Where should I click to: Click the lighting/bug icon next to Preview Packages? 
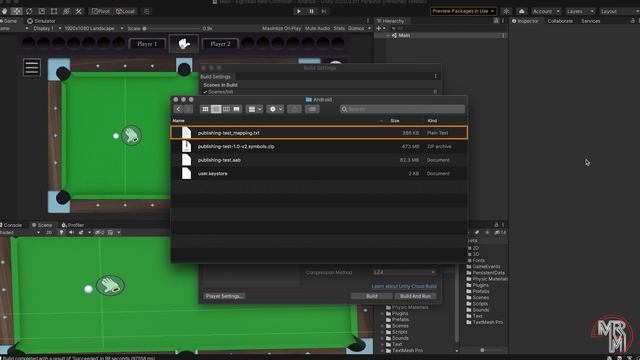[x=506, y=11]
